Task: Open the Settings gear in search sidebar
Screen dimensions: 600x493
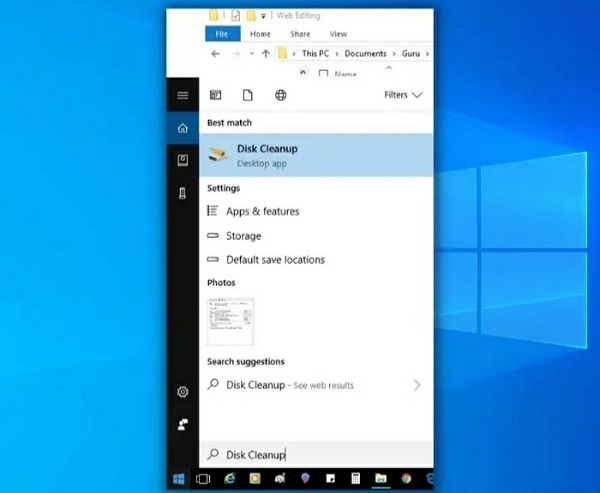Action: (183, 392)
